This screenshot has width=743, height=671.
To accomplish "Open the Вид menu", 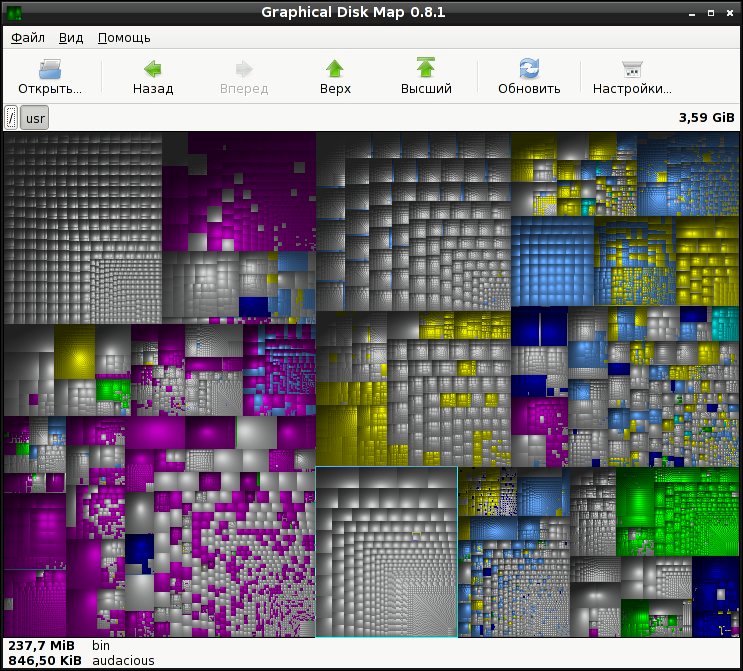I will click(71, 38).
